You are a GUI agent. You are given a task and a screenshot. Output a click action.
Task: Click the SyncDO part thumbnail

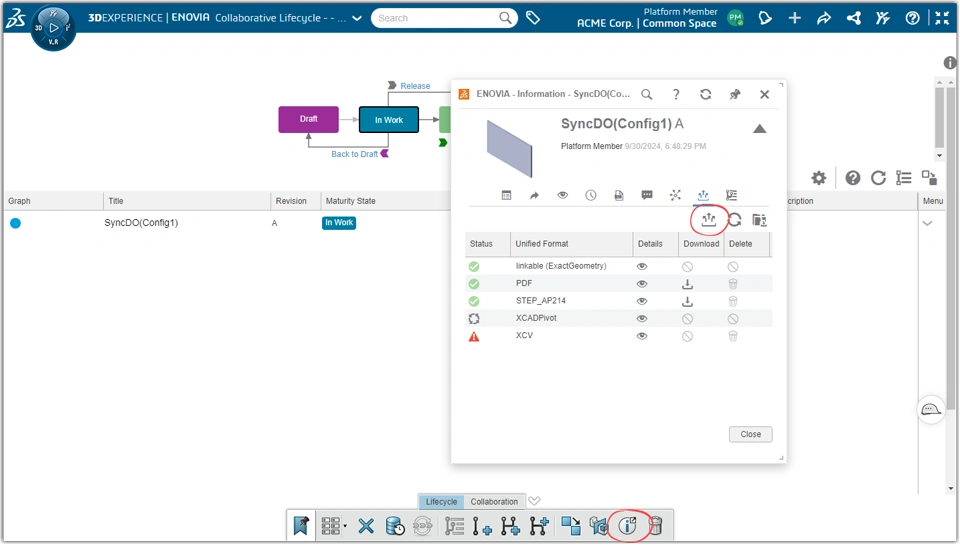tap(509, 149)
